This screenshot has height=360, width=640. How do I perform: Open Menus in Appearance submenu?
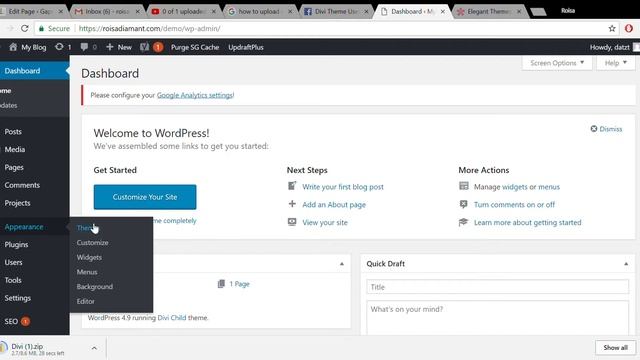[x=87, y=272]
